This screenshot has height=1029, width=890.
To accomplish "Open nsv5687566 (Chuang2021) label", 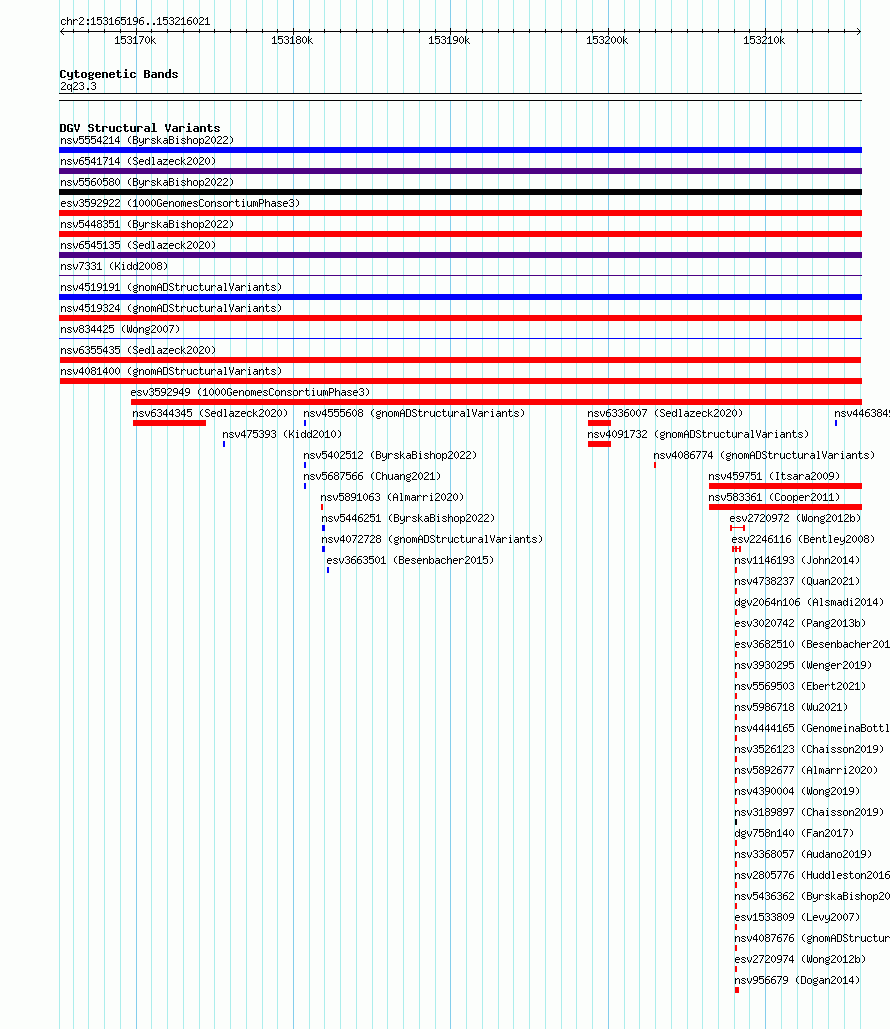I will (372, 476).
